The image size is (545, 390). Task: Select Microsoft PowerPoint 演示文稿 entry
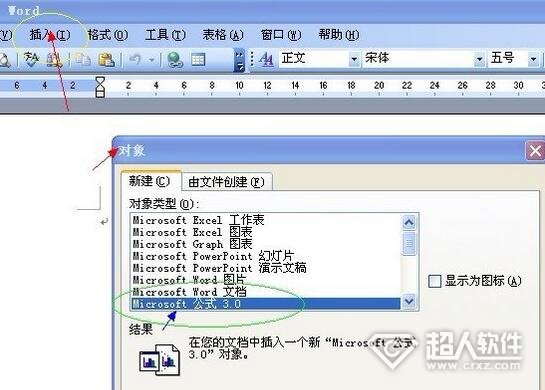click(266, 268)
